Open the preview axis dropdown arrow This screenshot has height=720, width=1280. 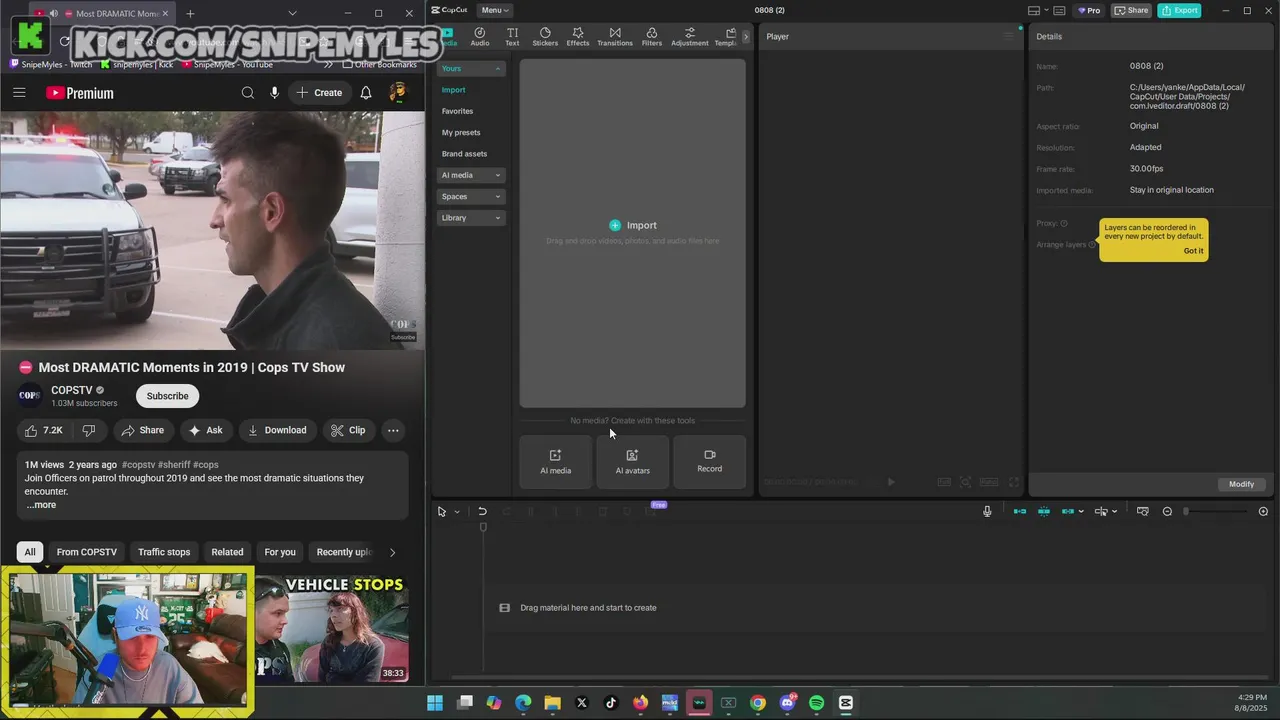[x=1114, y=512]
